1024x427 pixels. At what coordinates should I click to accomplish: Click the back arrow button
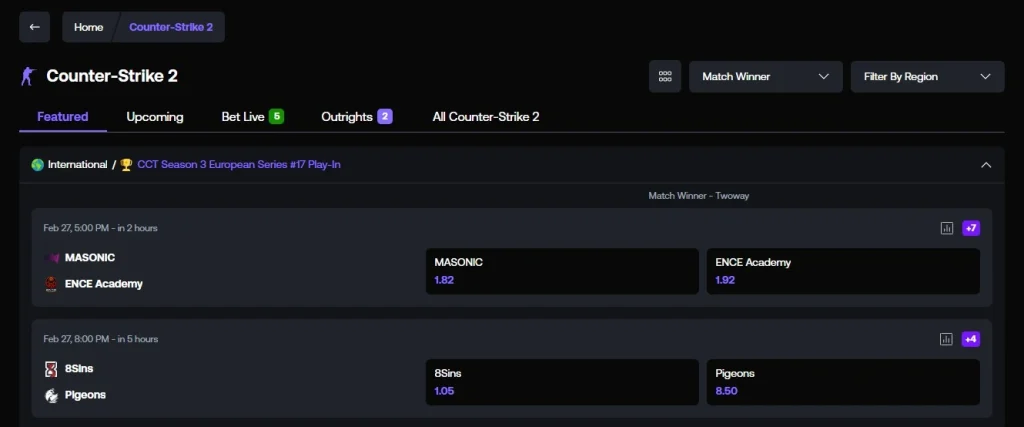click(x=35, y=27)
